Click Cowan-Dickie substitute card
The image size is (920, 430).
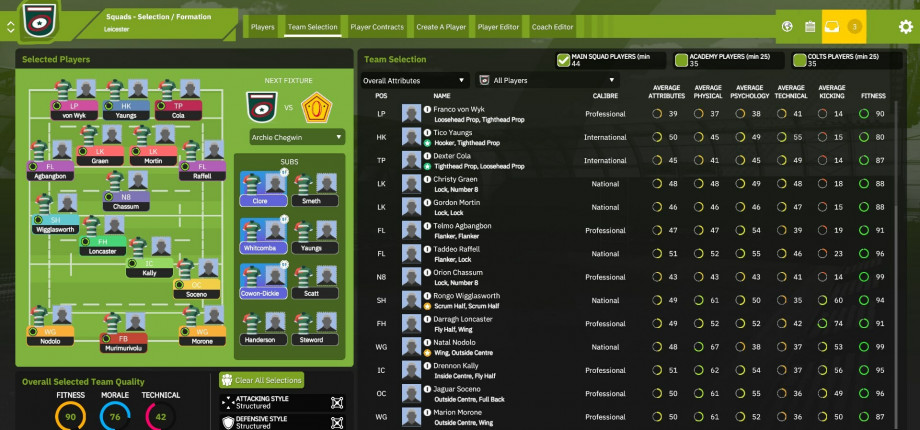pos(263,282)
